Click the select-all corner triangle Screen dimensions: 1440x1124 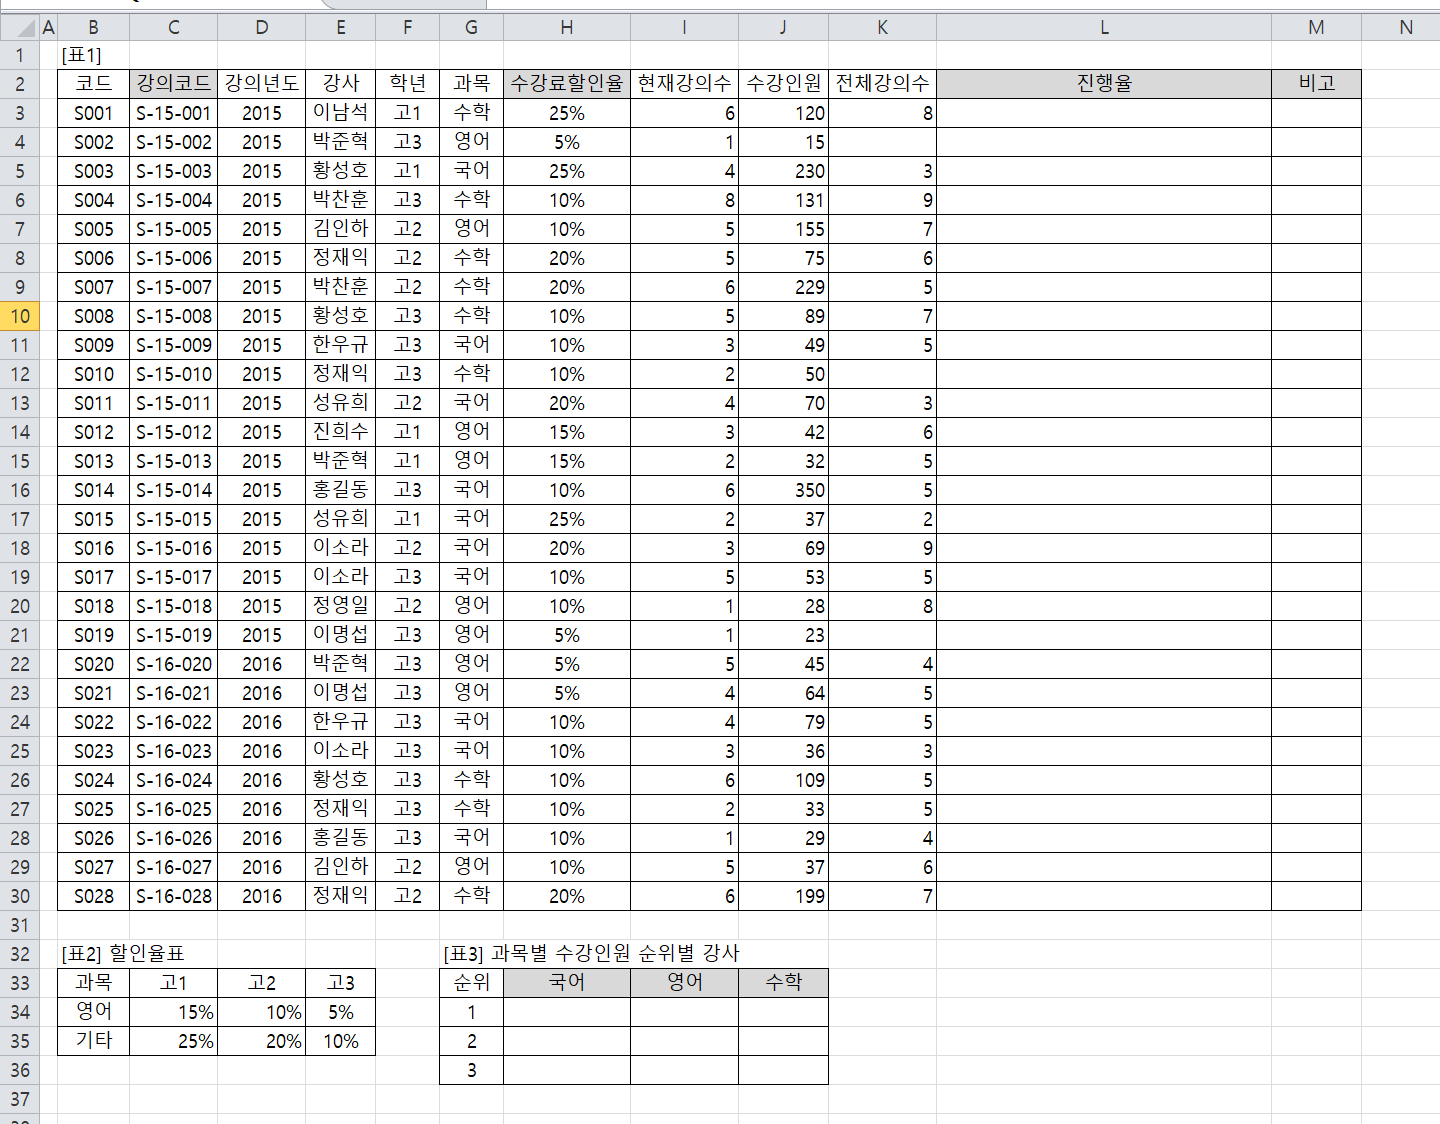point(27,28)
